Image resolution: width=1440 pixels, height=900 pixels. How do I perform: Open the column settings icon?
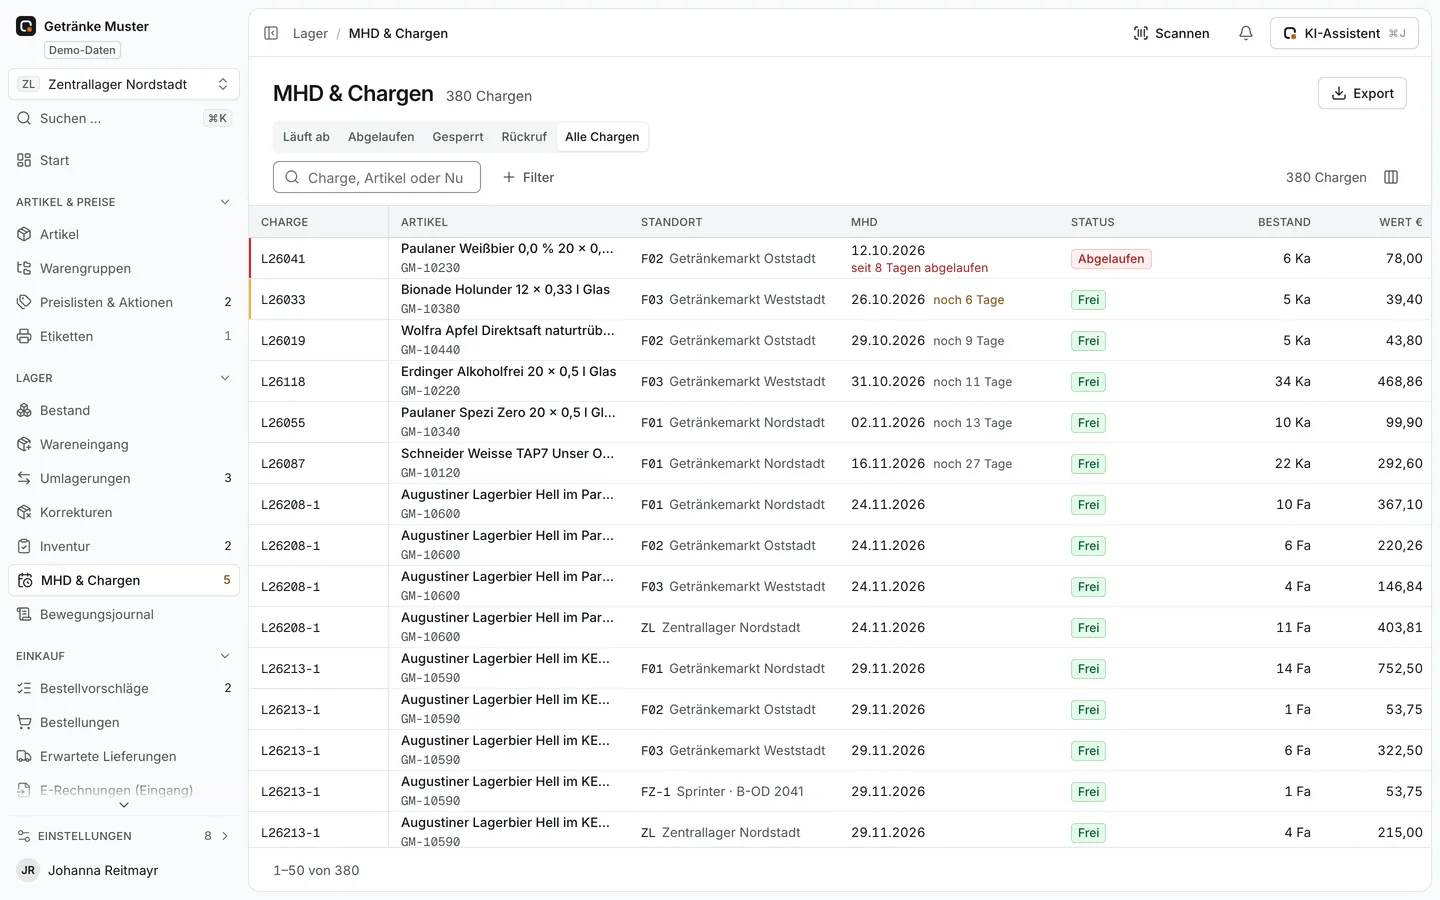coord(1391,177)
